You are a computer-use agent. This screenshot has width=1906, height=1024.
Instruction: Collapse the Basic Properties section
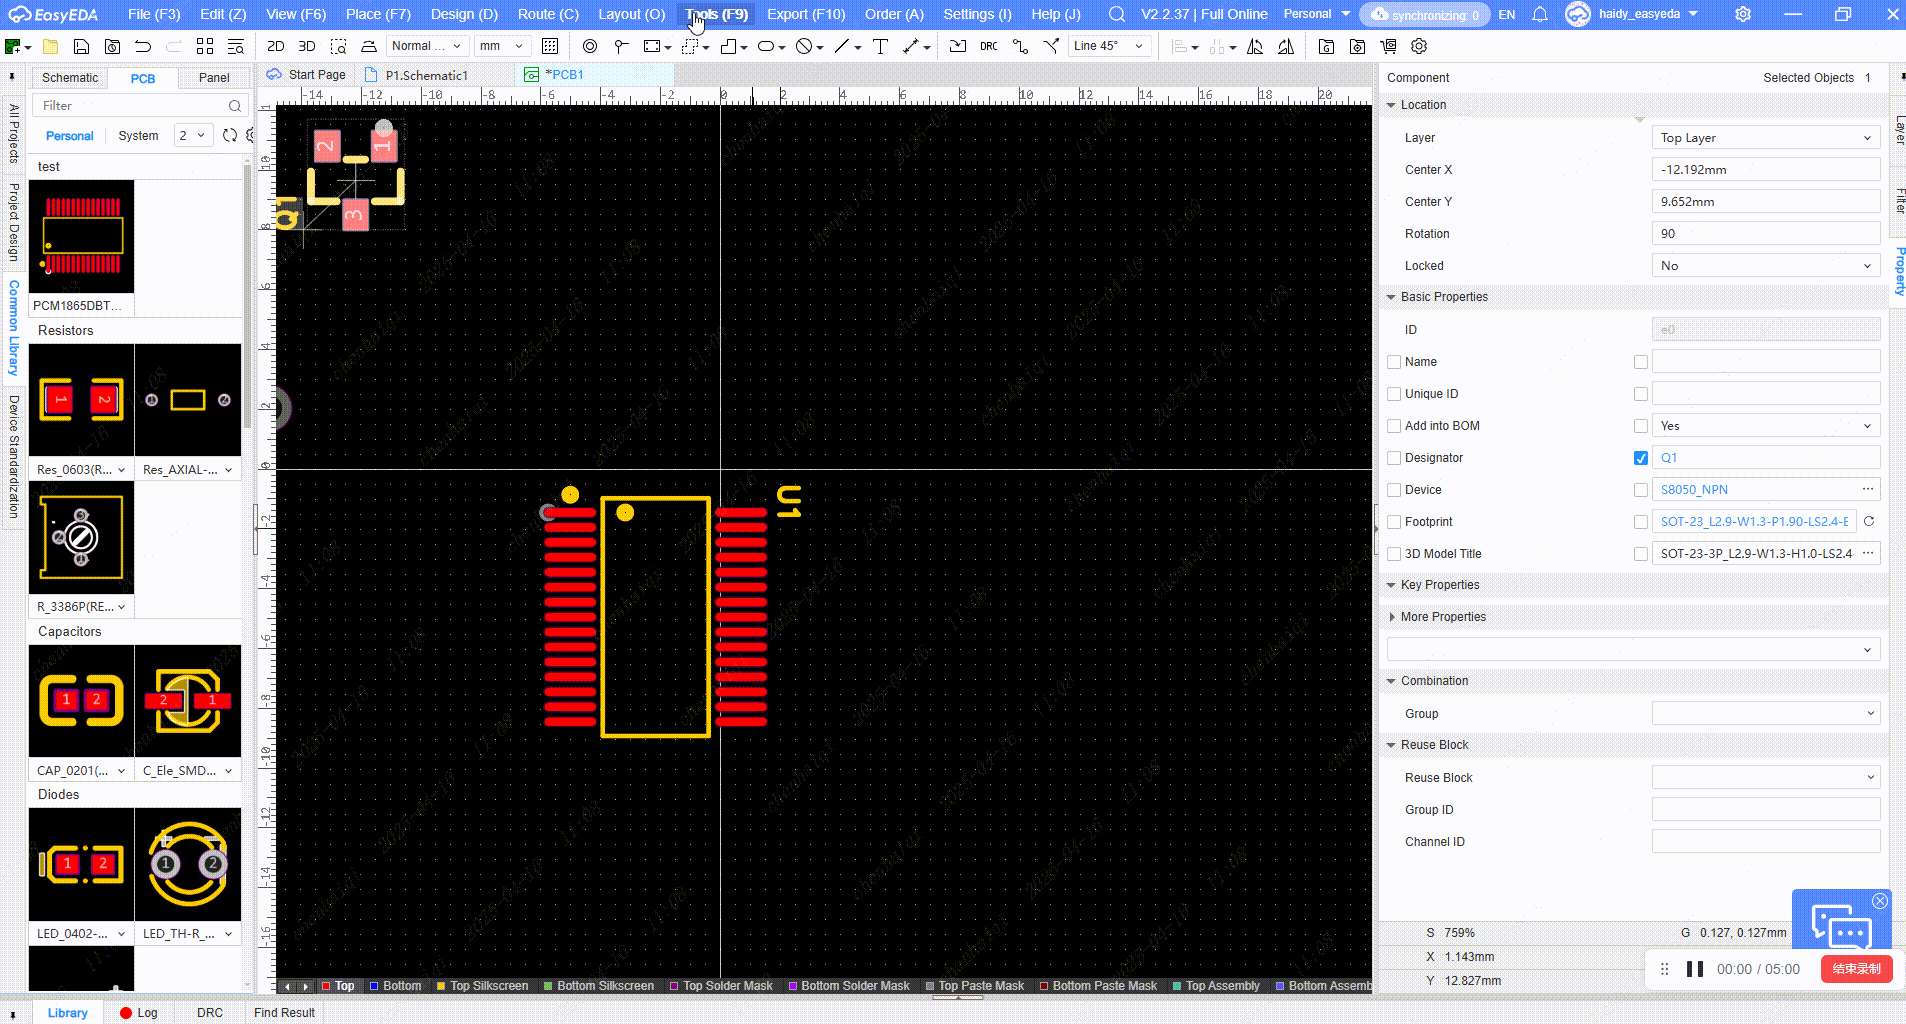[1391, 297]
